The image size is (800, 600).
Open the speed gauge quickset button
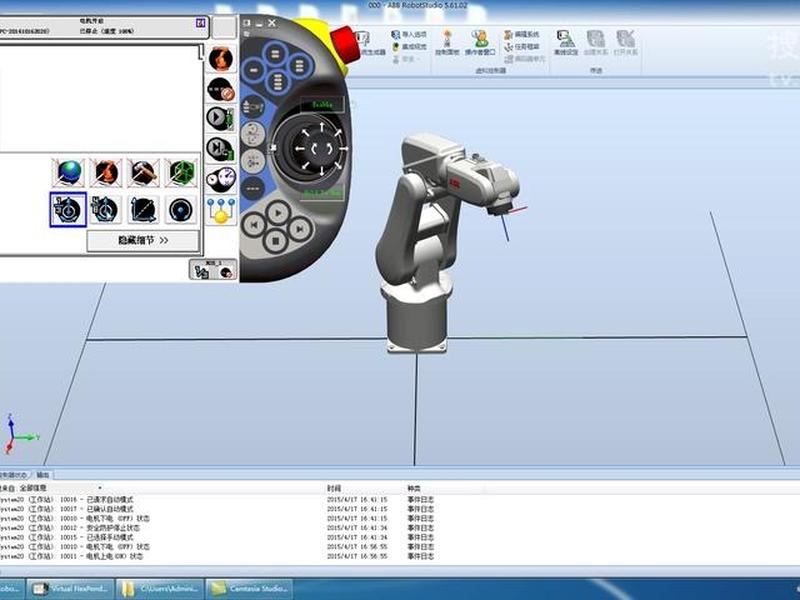tap(221, 179)
